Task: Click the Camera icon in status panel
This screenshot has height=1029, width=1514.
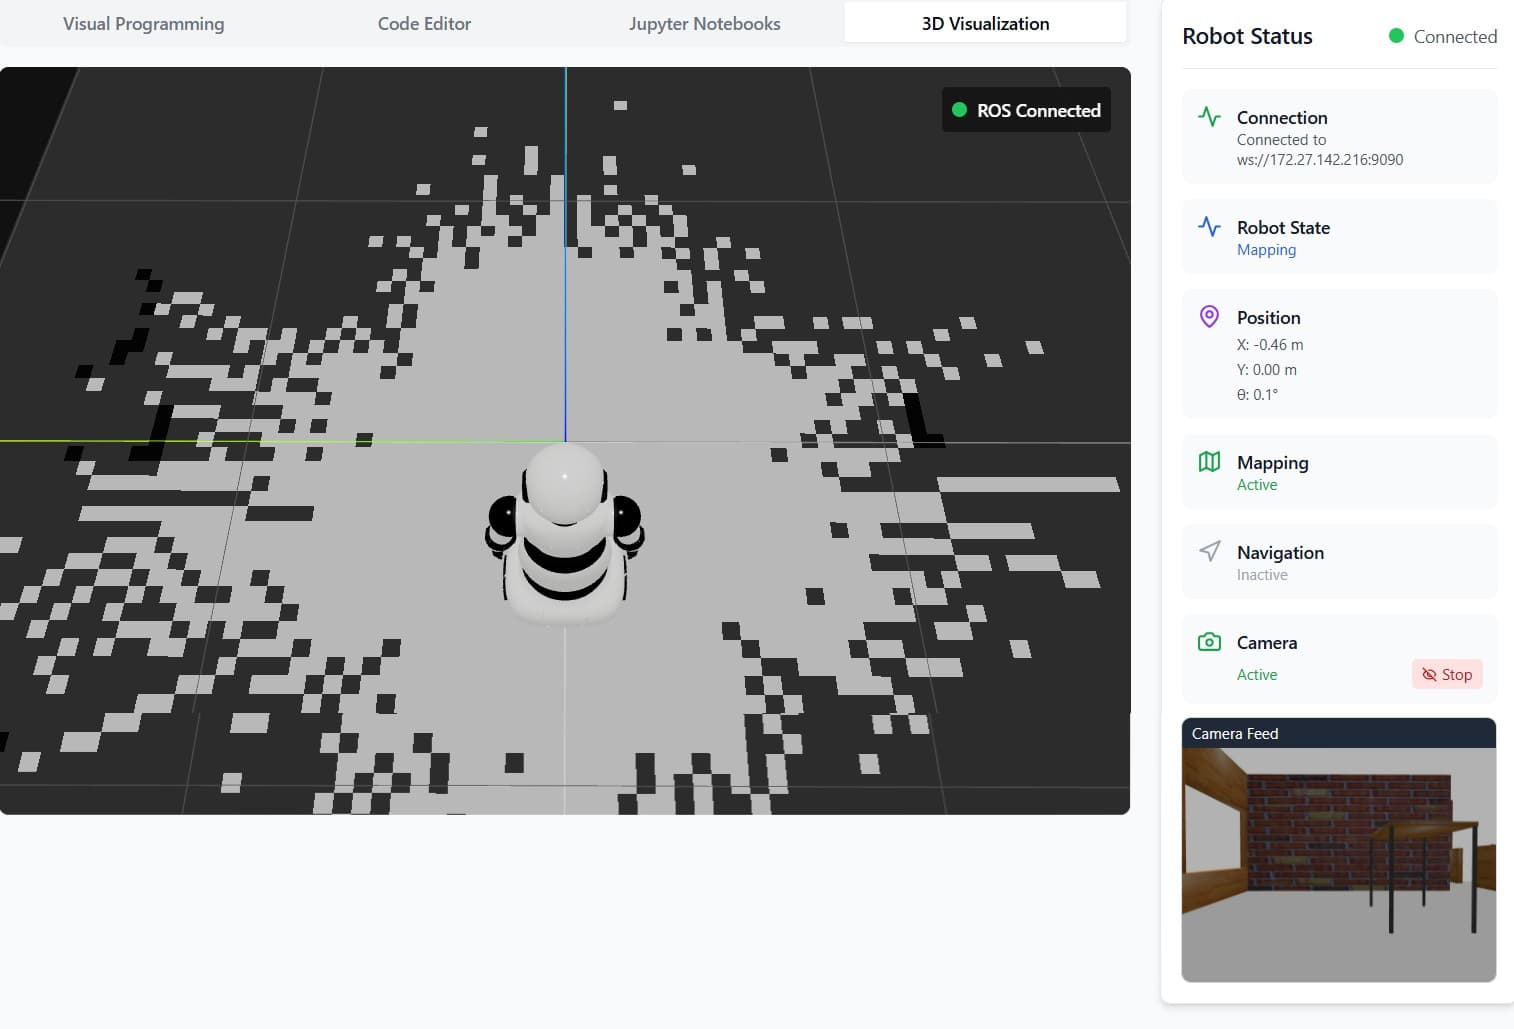Action: pyautogui.click(x=1209, y=642)
